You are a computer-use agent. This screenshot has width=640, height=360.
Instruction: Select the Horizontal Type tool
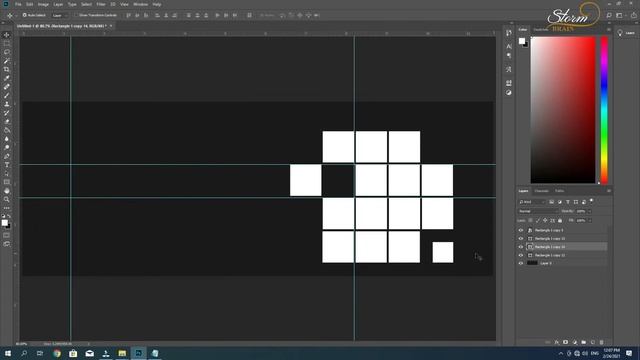pos(7,165)
